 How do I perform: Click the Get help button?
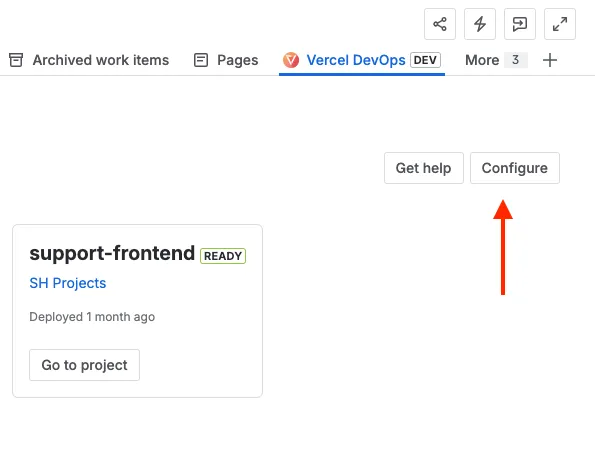click(x=423, y=168)
